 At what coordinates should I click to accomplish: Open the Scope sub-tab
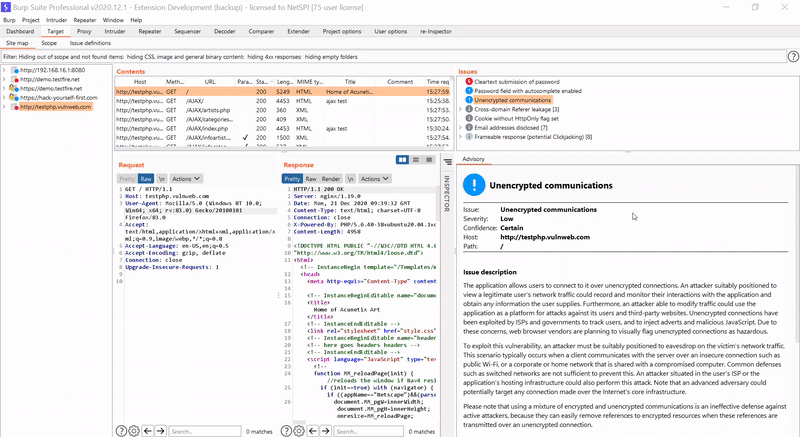pyautogui.click(x=49, y=43)
